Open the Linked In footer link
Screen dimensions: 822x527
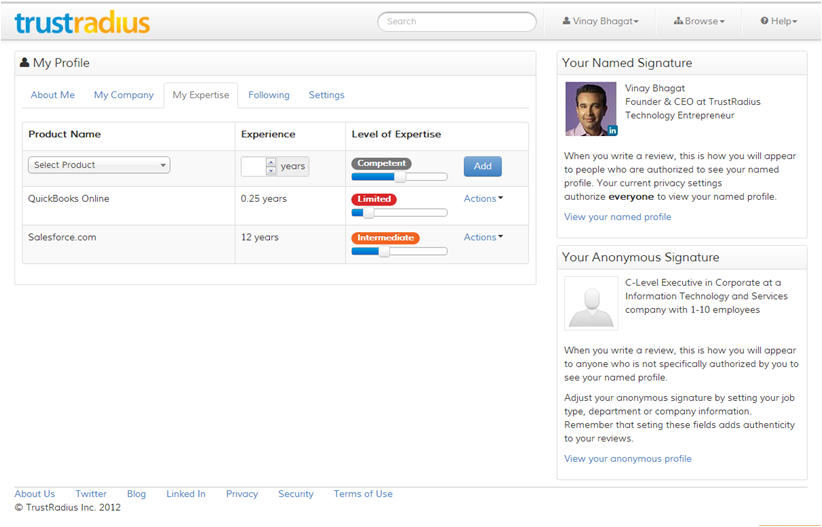pyautogui.click(x=186, y=493)
